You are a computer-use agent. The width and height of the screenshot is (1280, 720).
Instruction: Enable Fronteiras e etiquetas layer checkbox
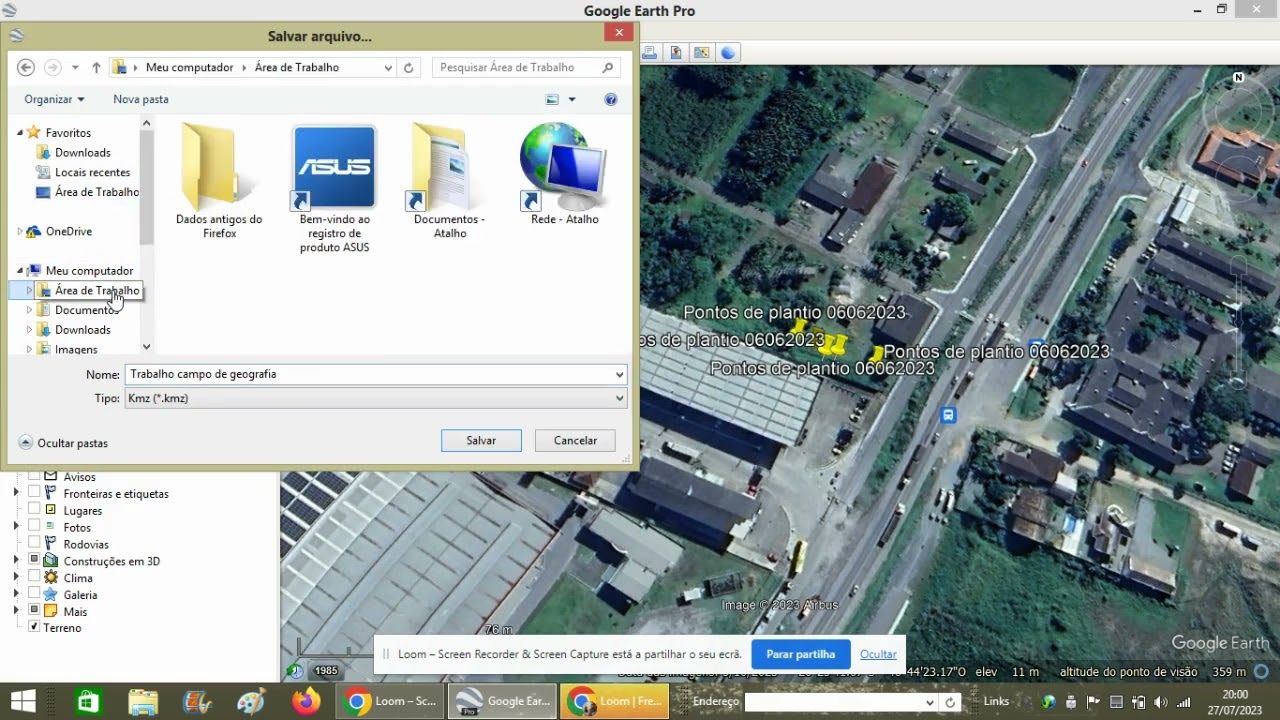click(x=34, y=493)
